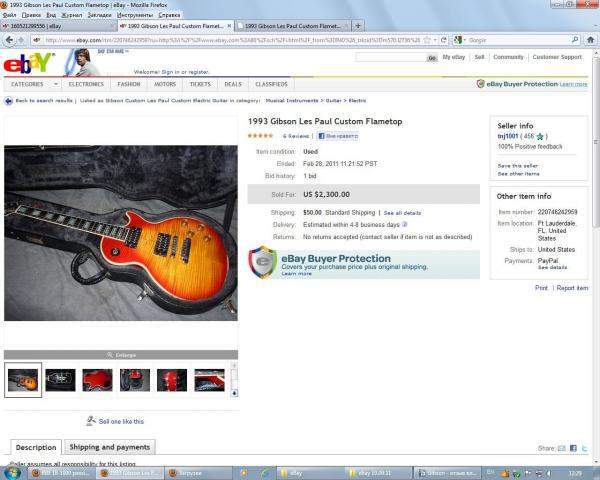600x480 pixels.
Task: Click See all details shipping link
Action: (403, 213)
